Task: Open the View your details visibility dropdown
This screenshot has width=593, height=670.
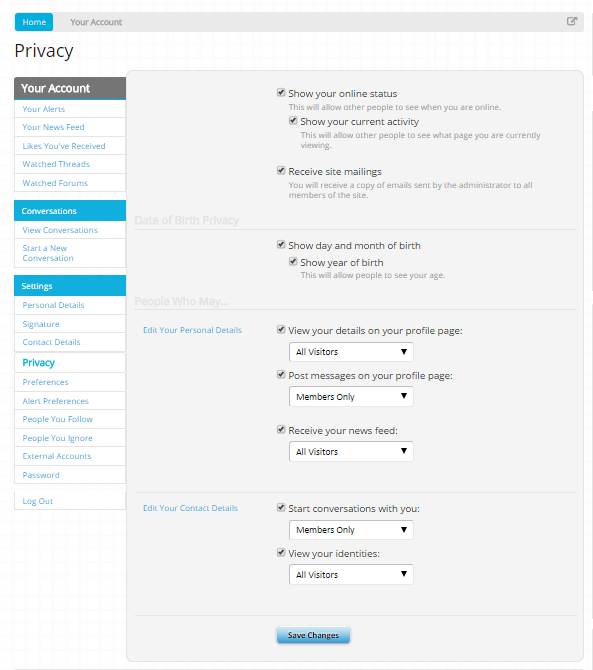Action: tap(351, 352)
